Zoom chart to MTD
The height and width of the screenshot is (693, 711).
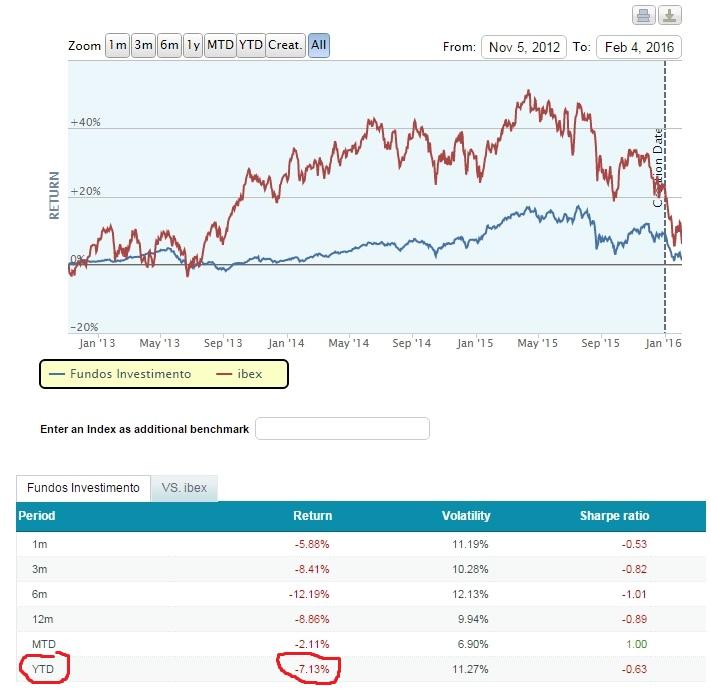point(220,46)
